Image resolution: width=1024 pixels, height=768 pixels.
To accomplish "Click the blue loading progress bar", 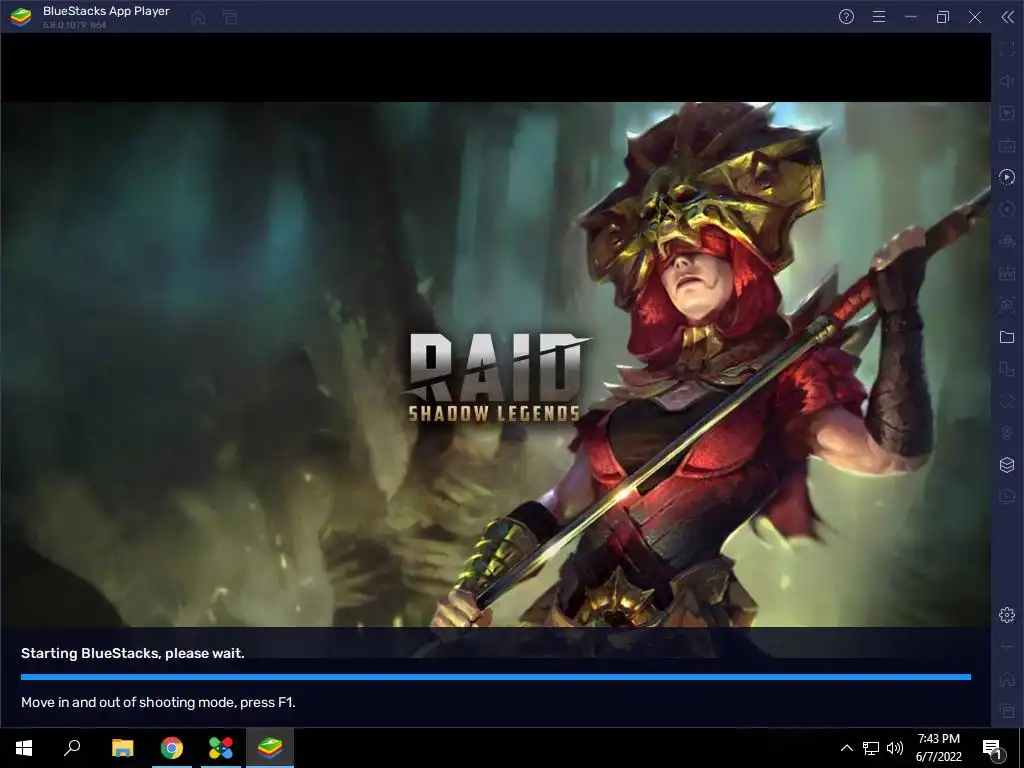I will (496, 677).
